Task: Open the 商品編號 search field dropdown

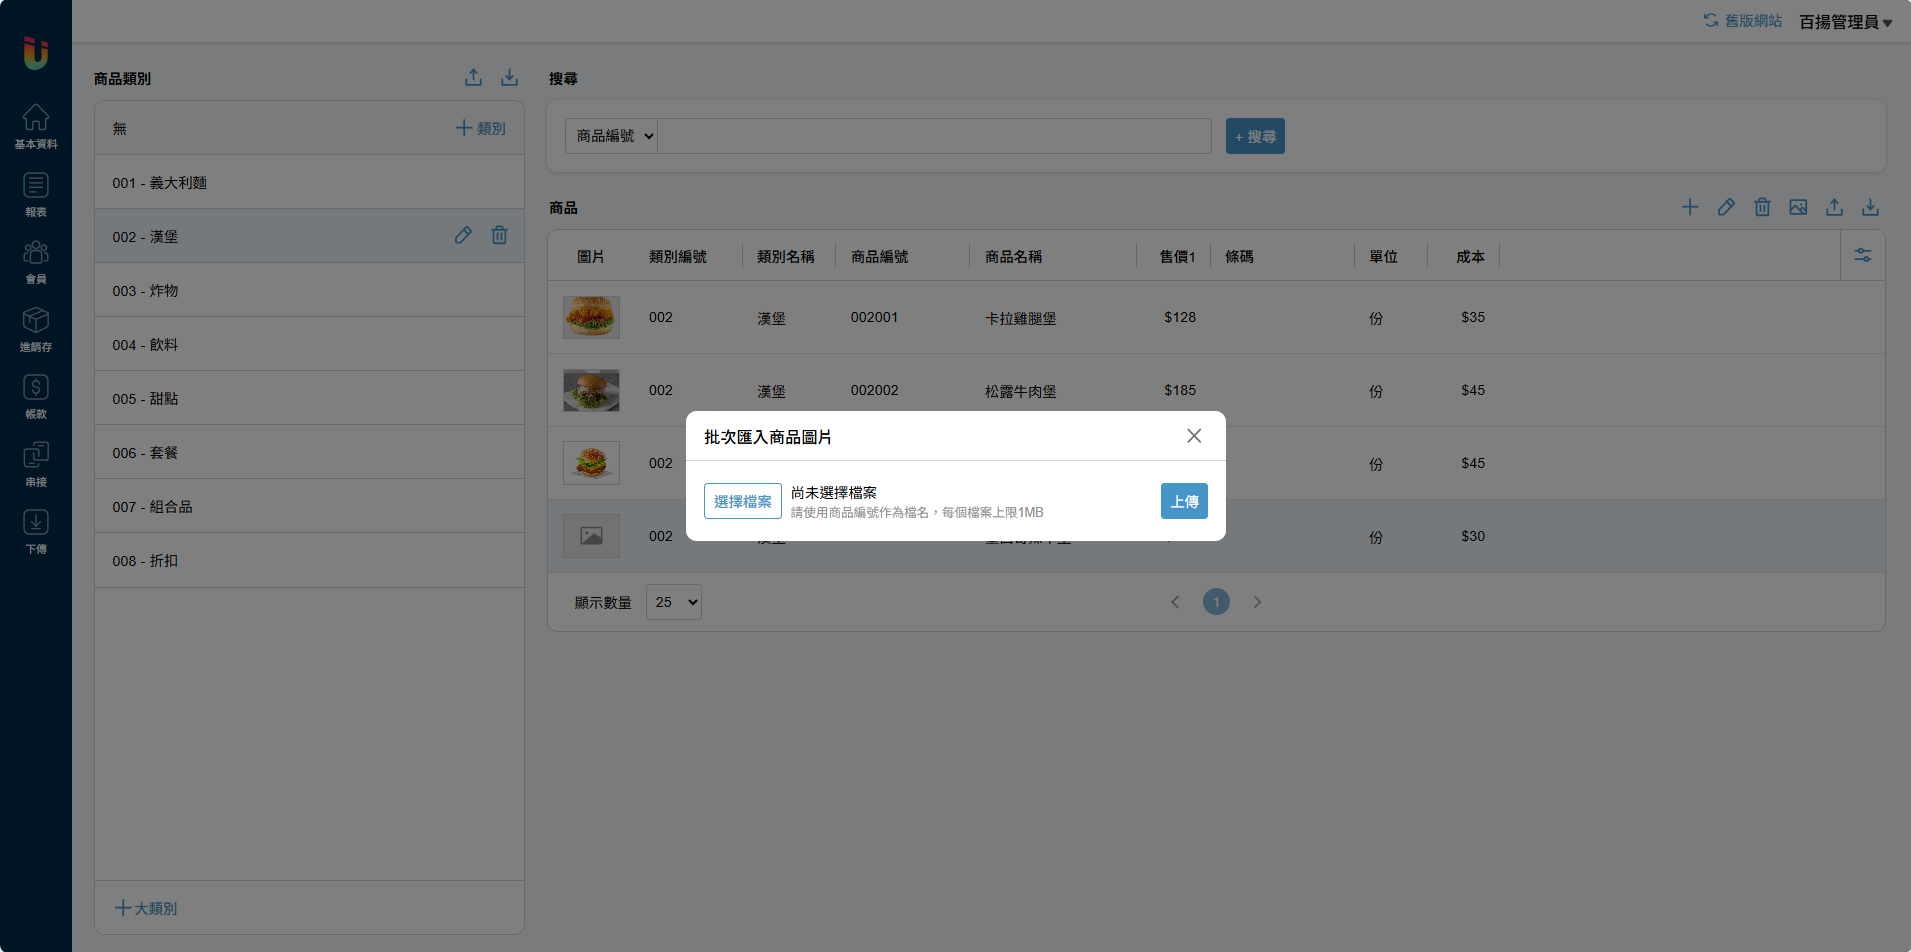Action: click(612, 136)
